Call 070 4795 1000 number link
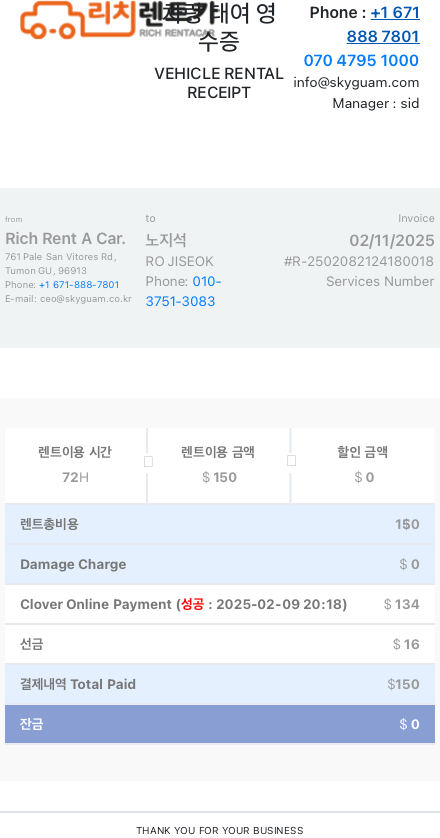 [361, 60]
